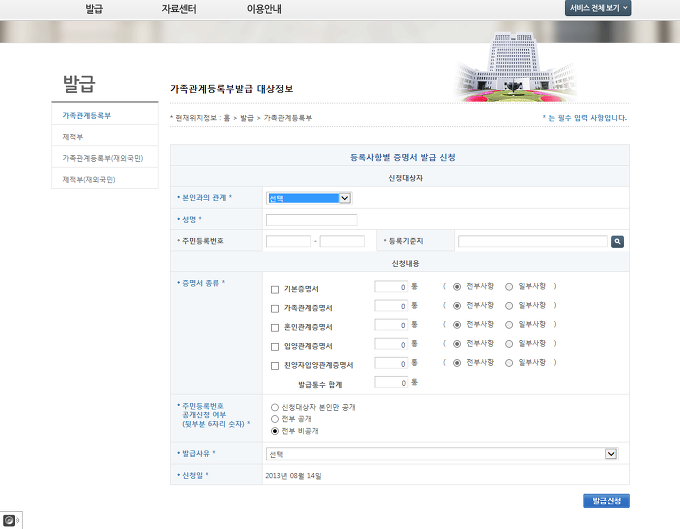This screenshot has height=529, width=680.
Task: Click the date text 2013년 08월 14일
Action: point(293,476)
